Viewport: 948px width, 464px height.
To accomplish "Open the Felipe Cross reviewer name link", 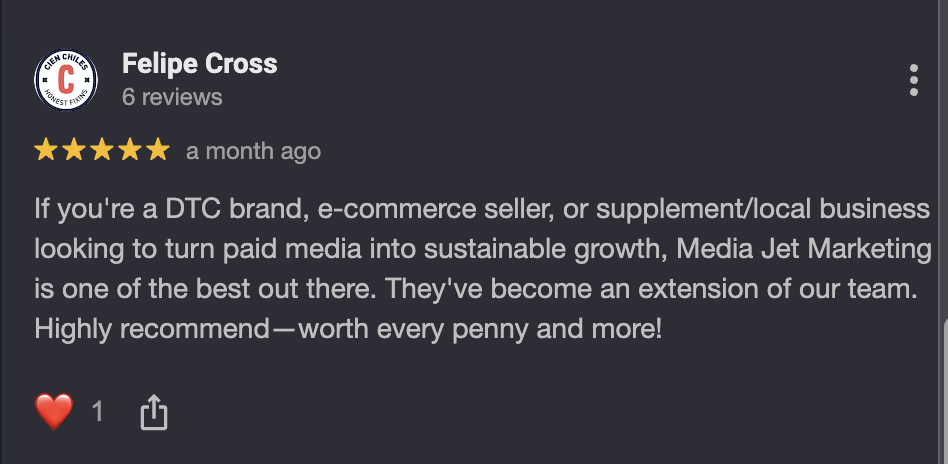I will pos(200,64).
